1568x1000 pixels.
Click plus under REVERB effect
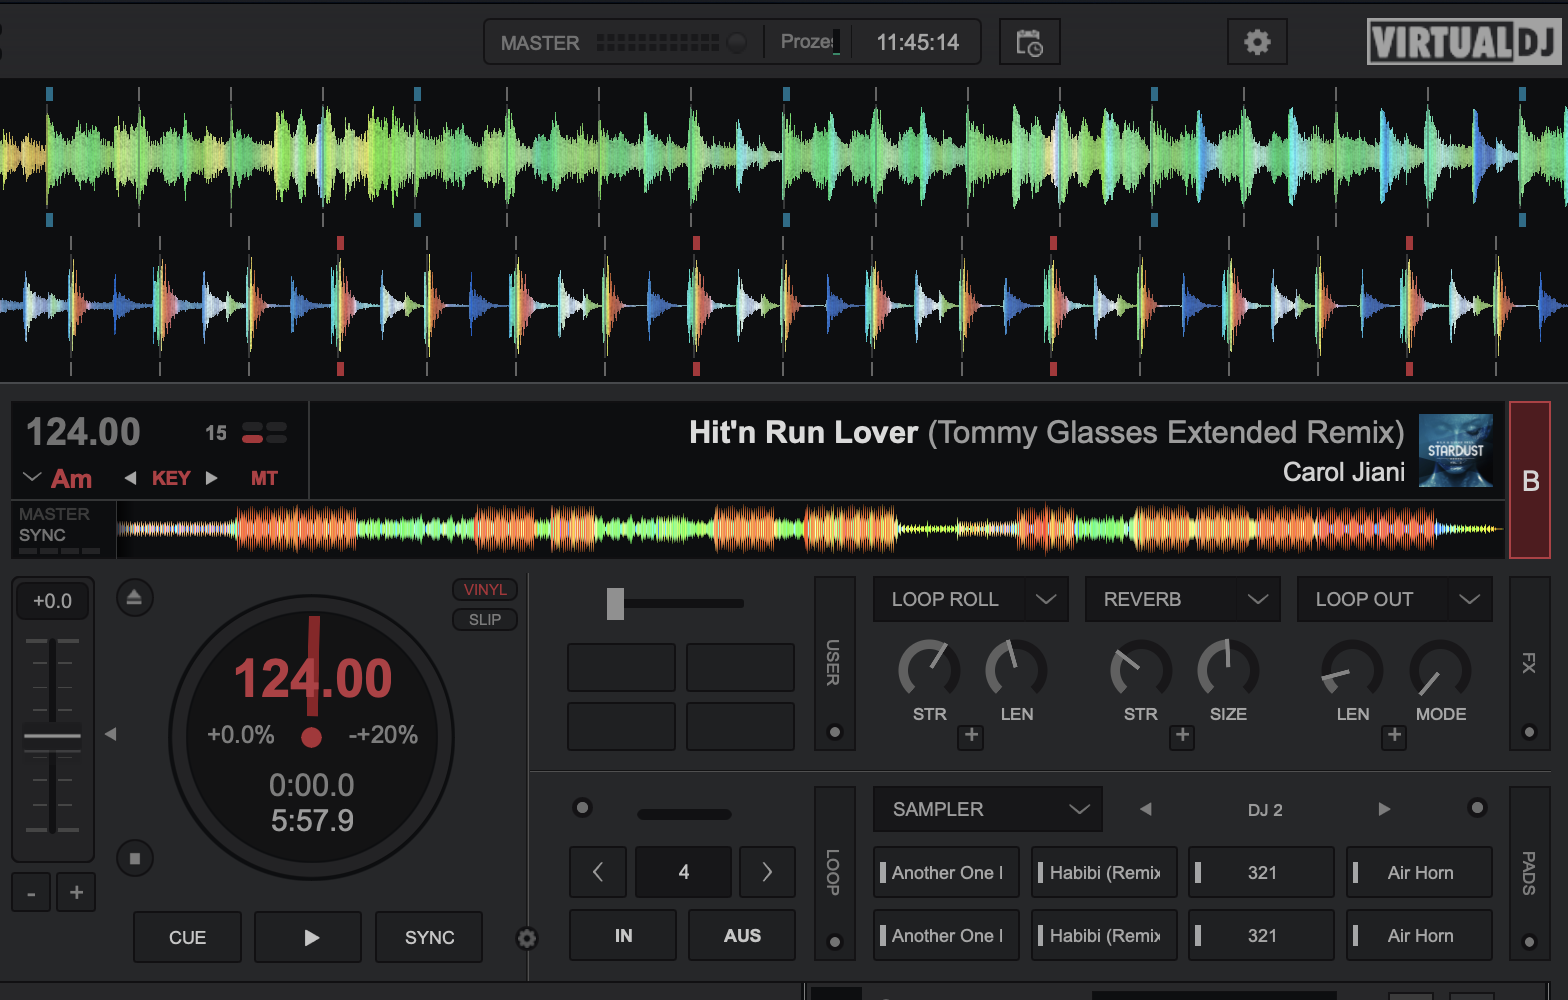pyautogui.click(x=1183, y=736)
